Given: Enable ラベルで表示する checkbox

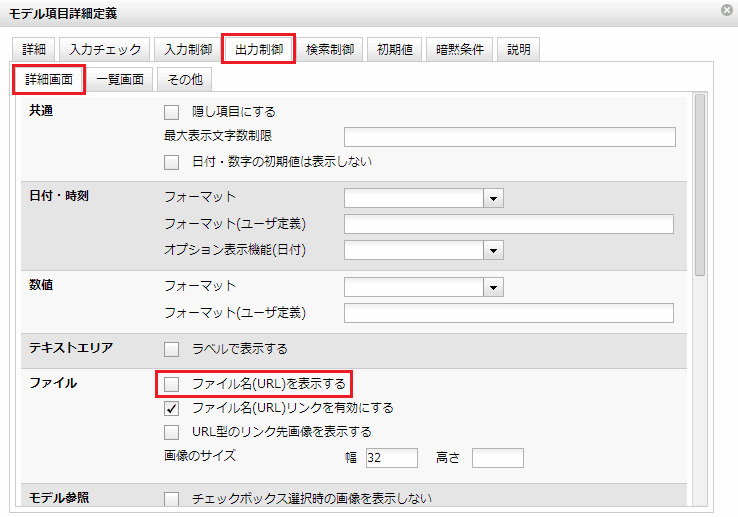Looking at the screenshot, I should point(171,349).
